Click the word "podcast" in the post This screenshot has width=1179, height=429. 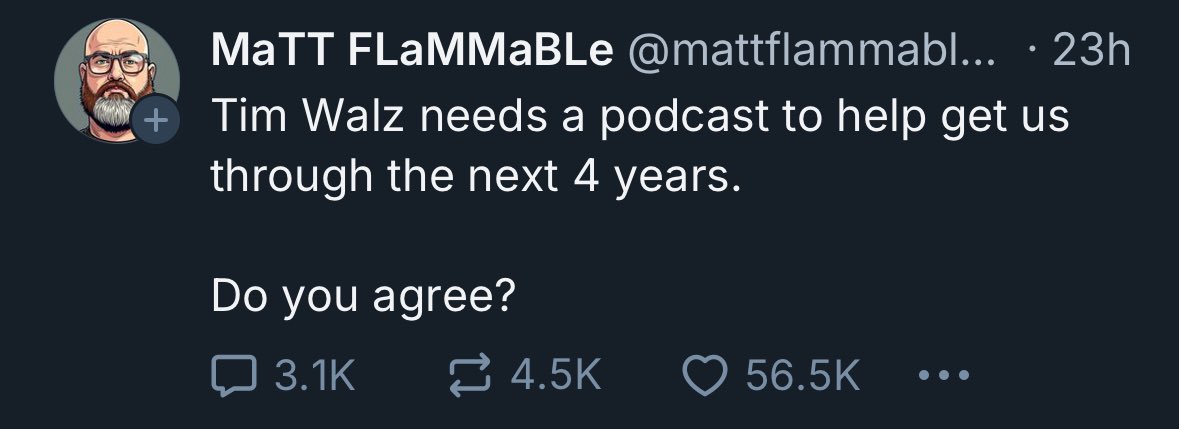coord(683,116)
